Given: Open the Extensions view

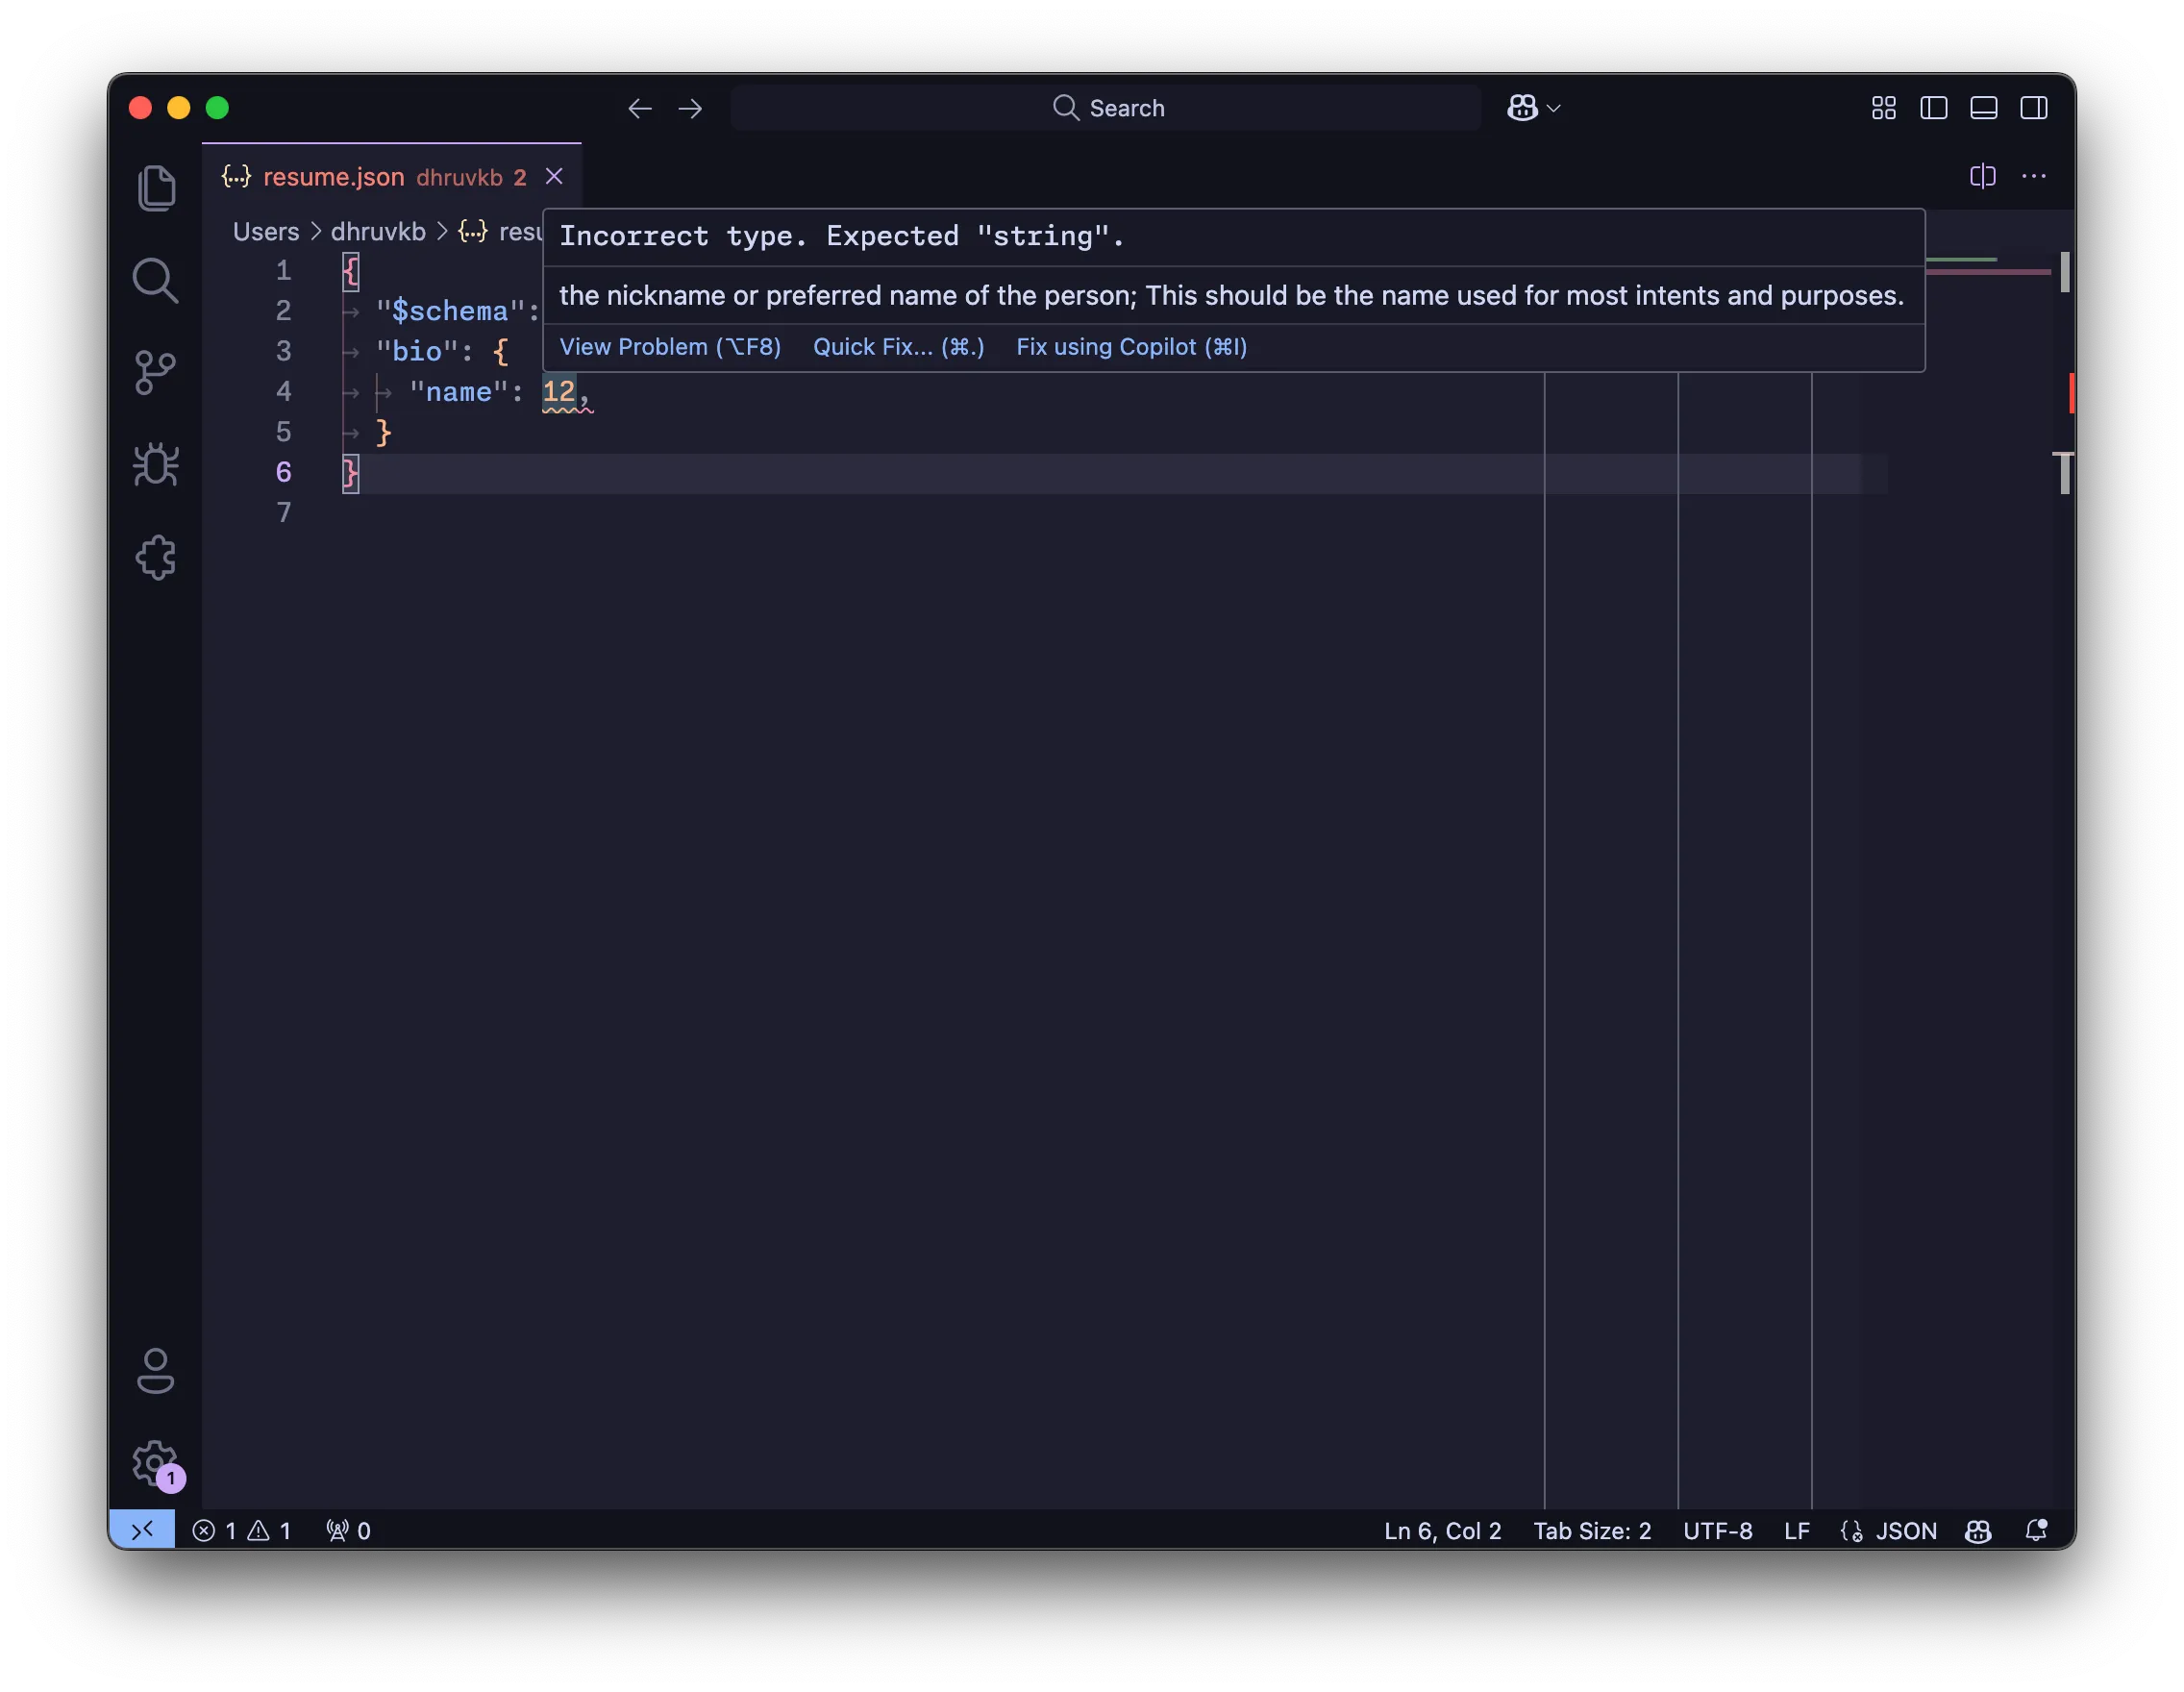Looking at the screenshot, I should pos(156,558).
